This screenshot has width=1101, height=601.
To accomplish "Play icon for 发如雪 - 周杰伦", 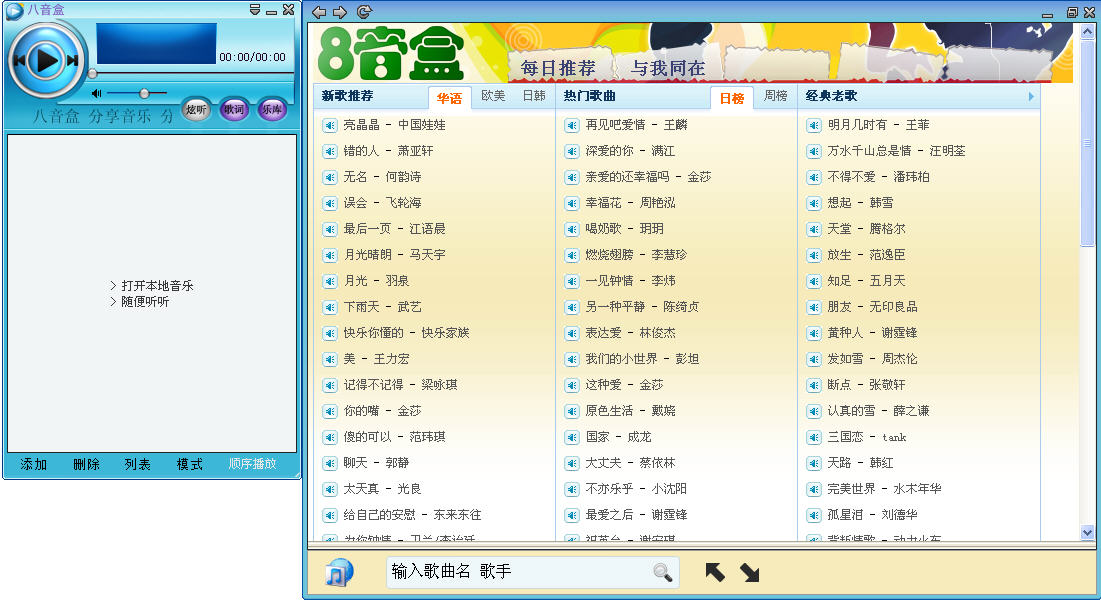I will [x=814, y=359].
